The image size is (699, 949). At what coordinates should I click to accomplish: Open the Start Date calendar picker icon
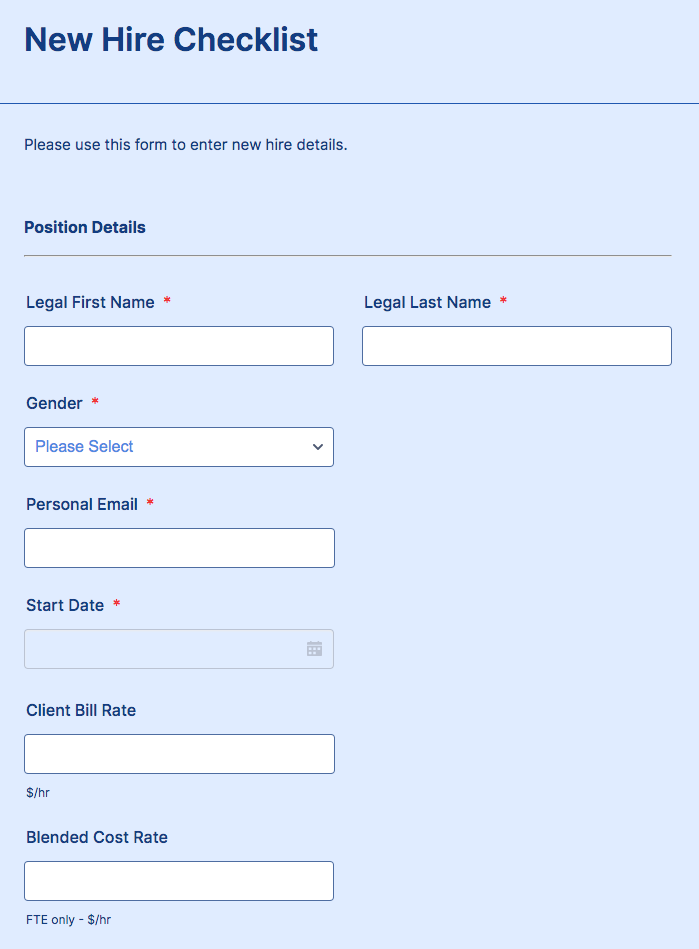(x=314, y=649)
